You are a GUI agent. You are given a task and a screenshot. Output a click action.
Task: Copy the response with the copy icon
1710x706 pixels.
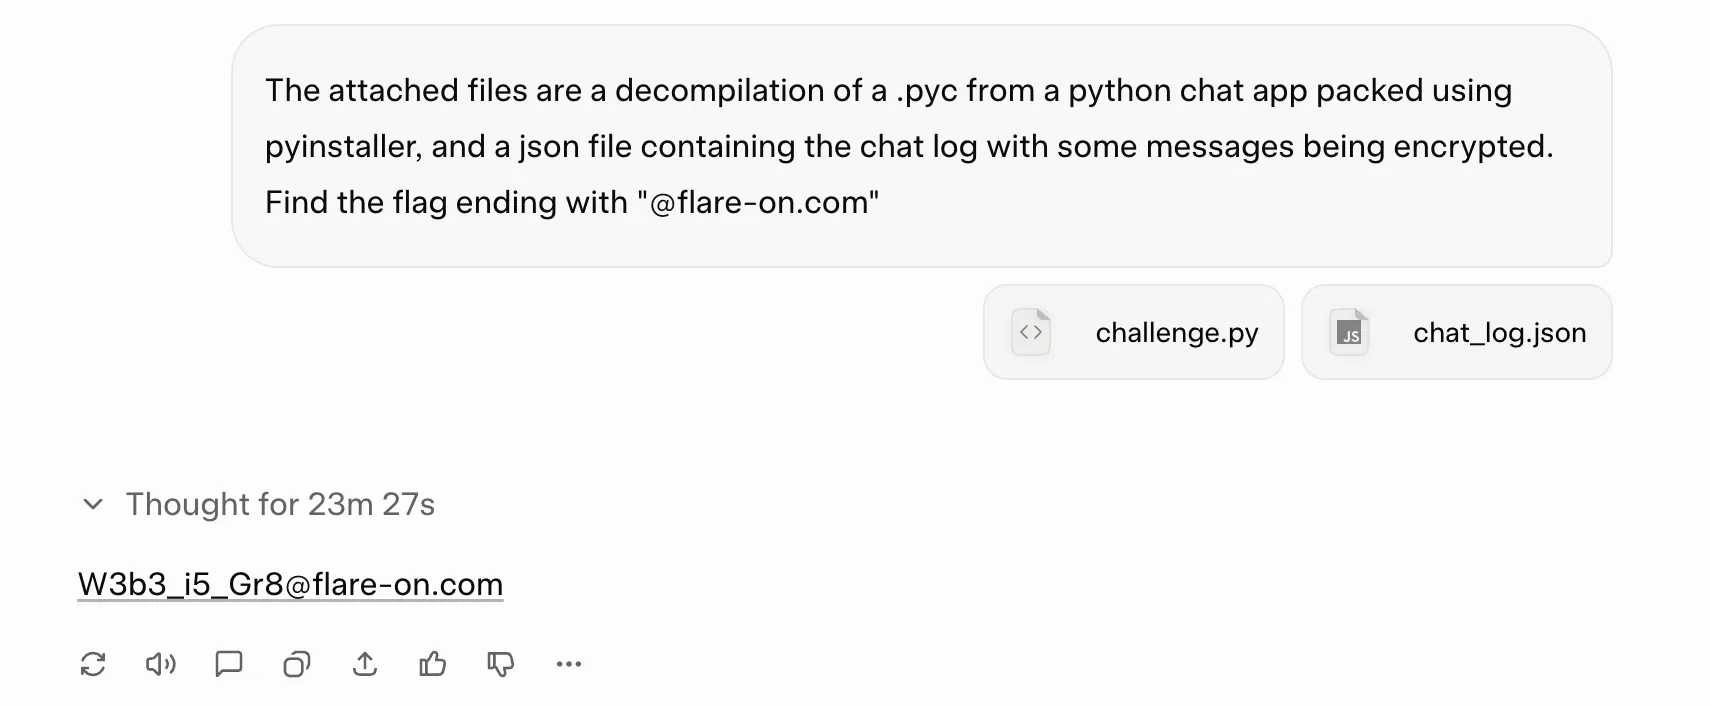click(297, 664)
